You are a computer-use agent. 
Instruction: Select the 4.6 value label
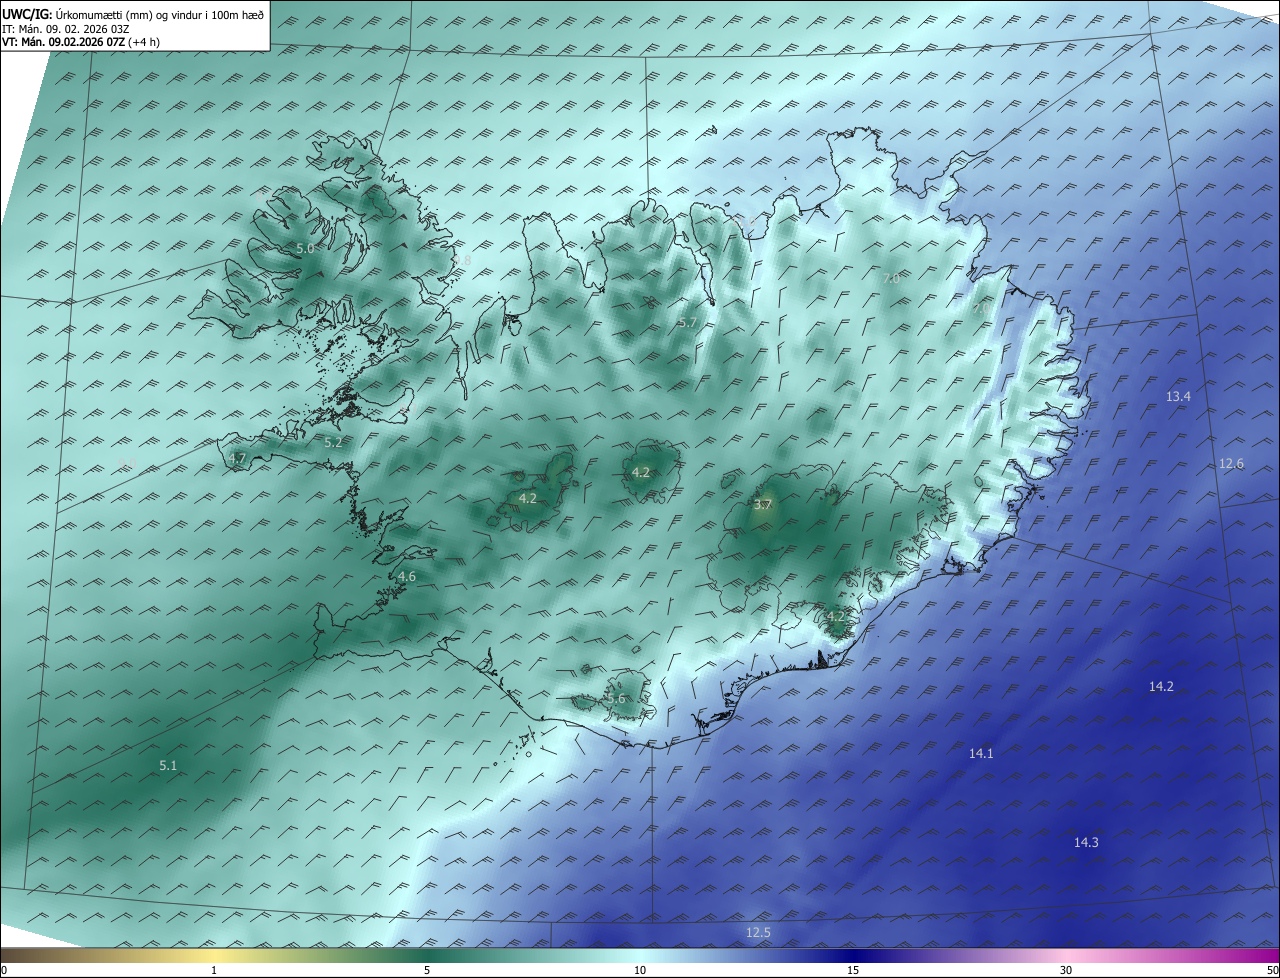[407, 577]
